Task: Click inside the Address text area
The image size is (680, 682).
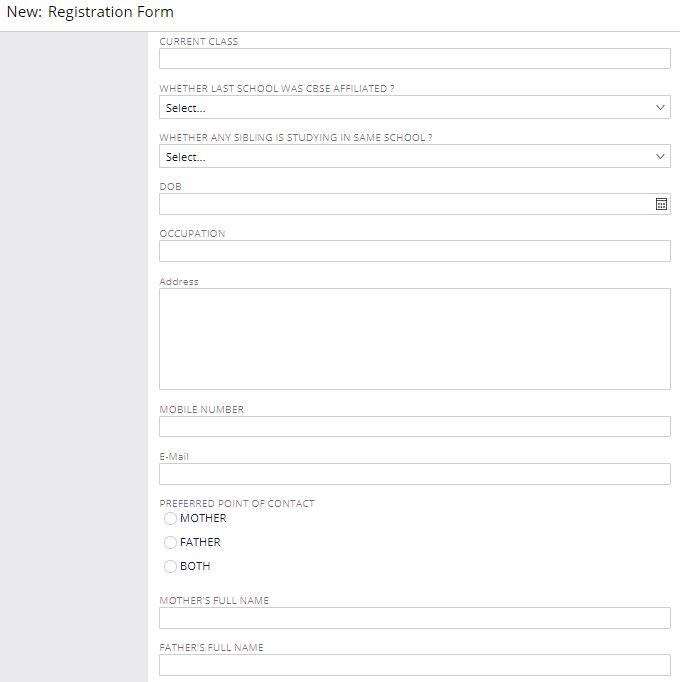Action: pos(415,339)
